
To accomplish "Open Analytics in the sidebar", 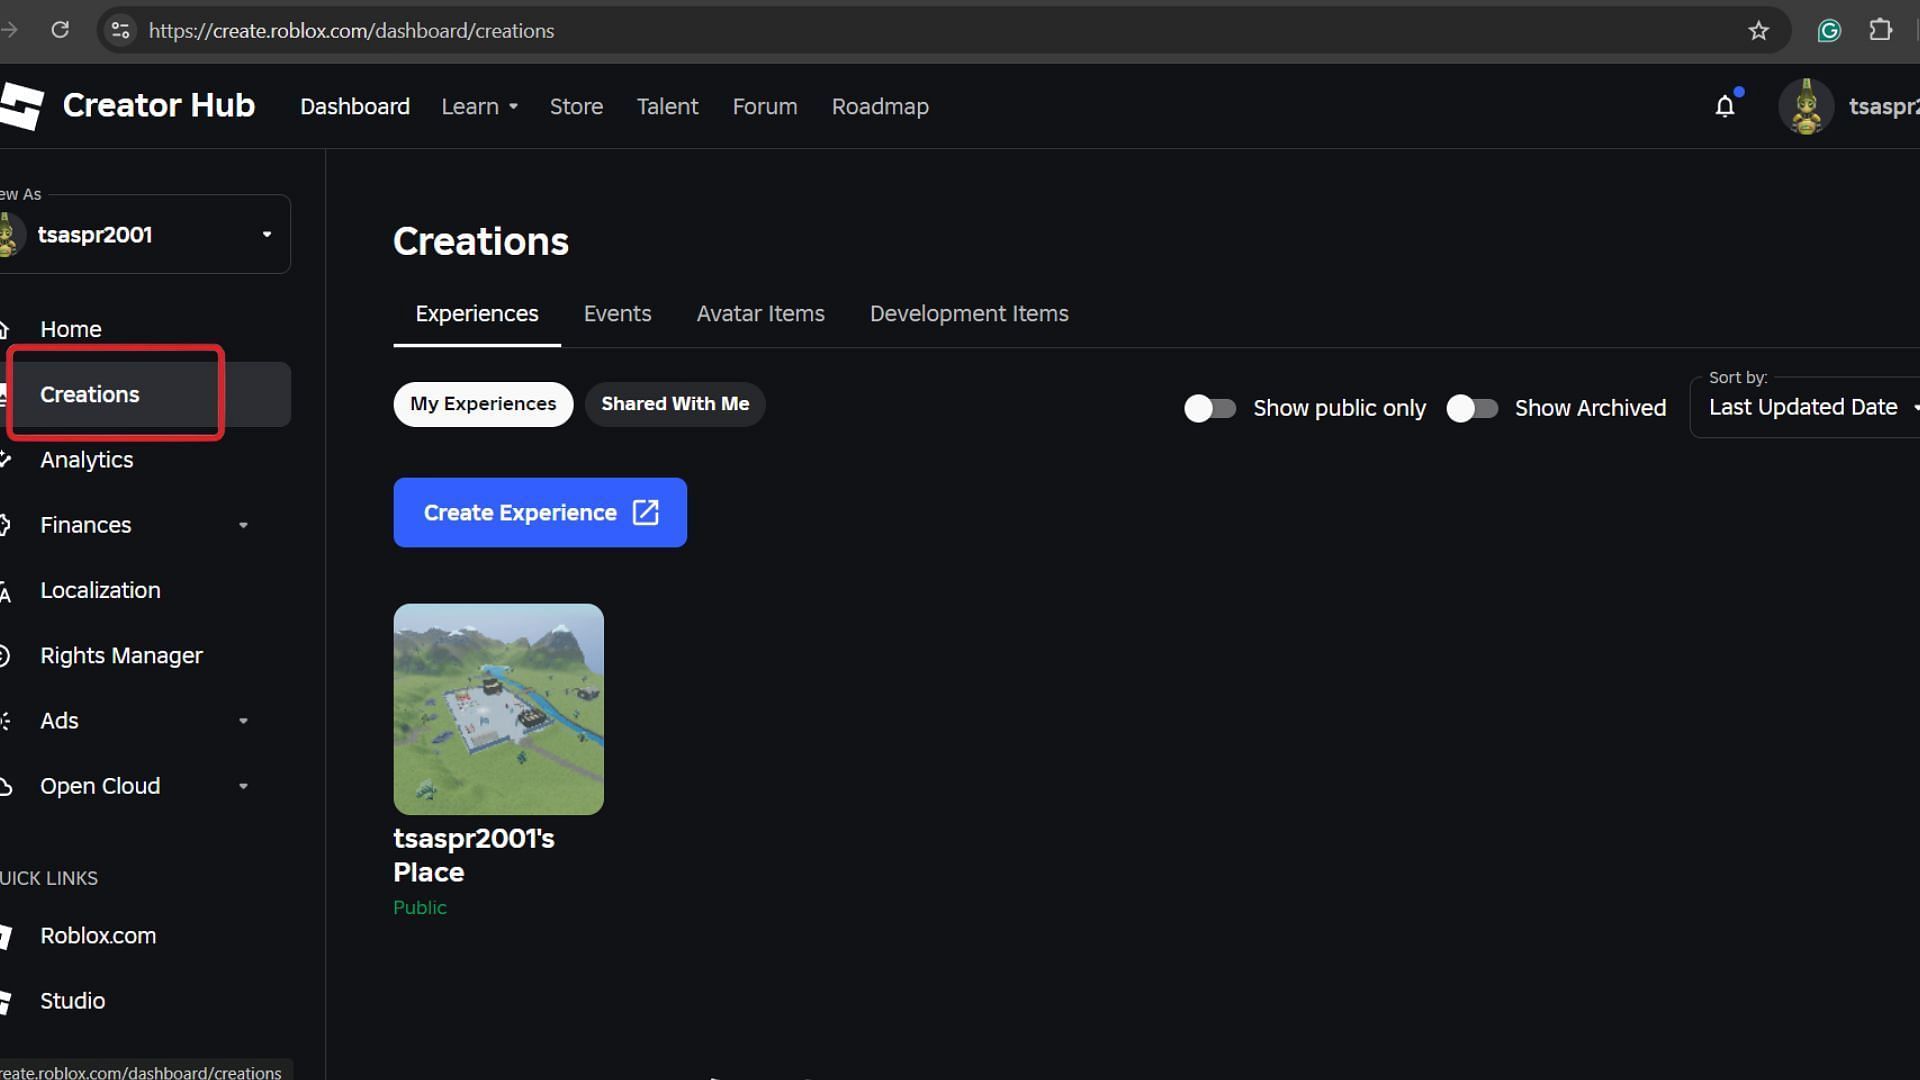I will click(86, 460).
